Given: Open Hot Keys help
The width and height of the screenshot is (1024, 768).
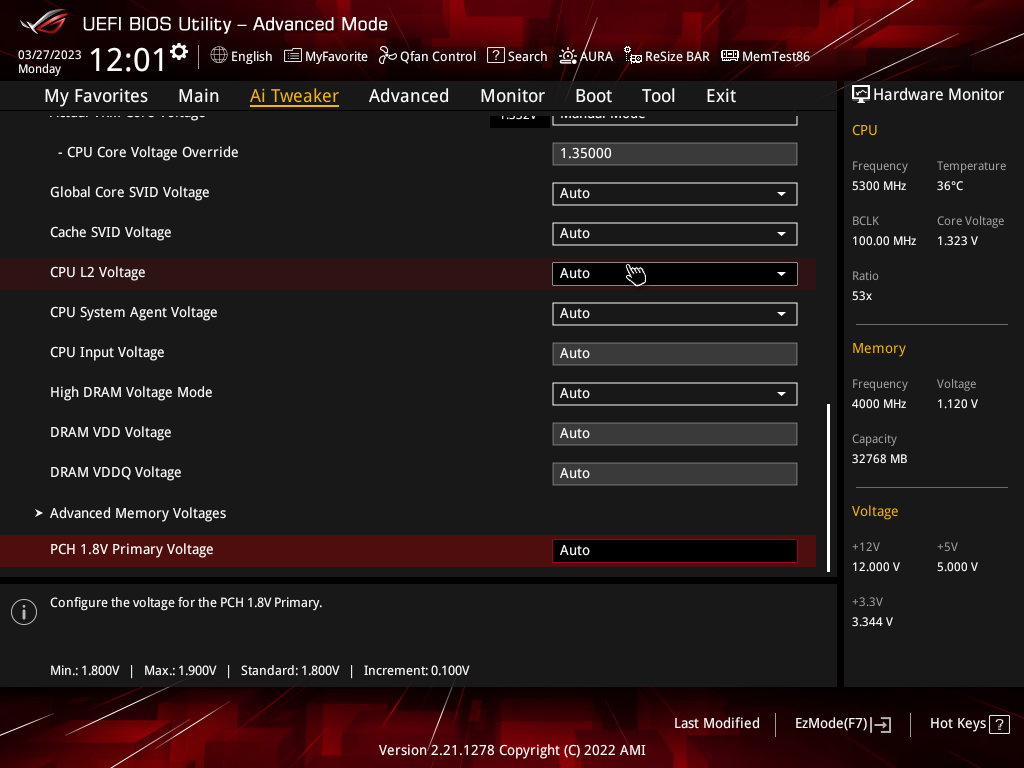Looking at the screenshot, I should (x=970, y=724).
